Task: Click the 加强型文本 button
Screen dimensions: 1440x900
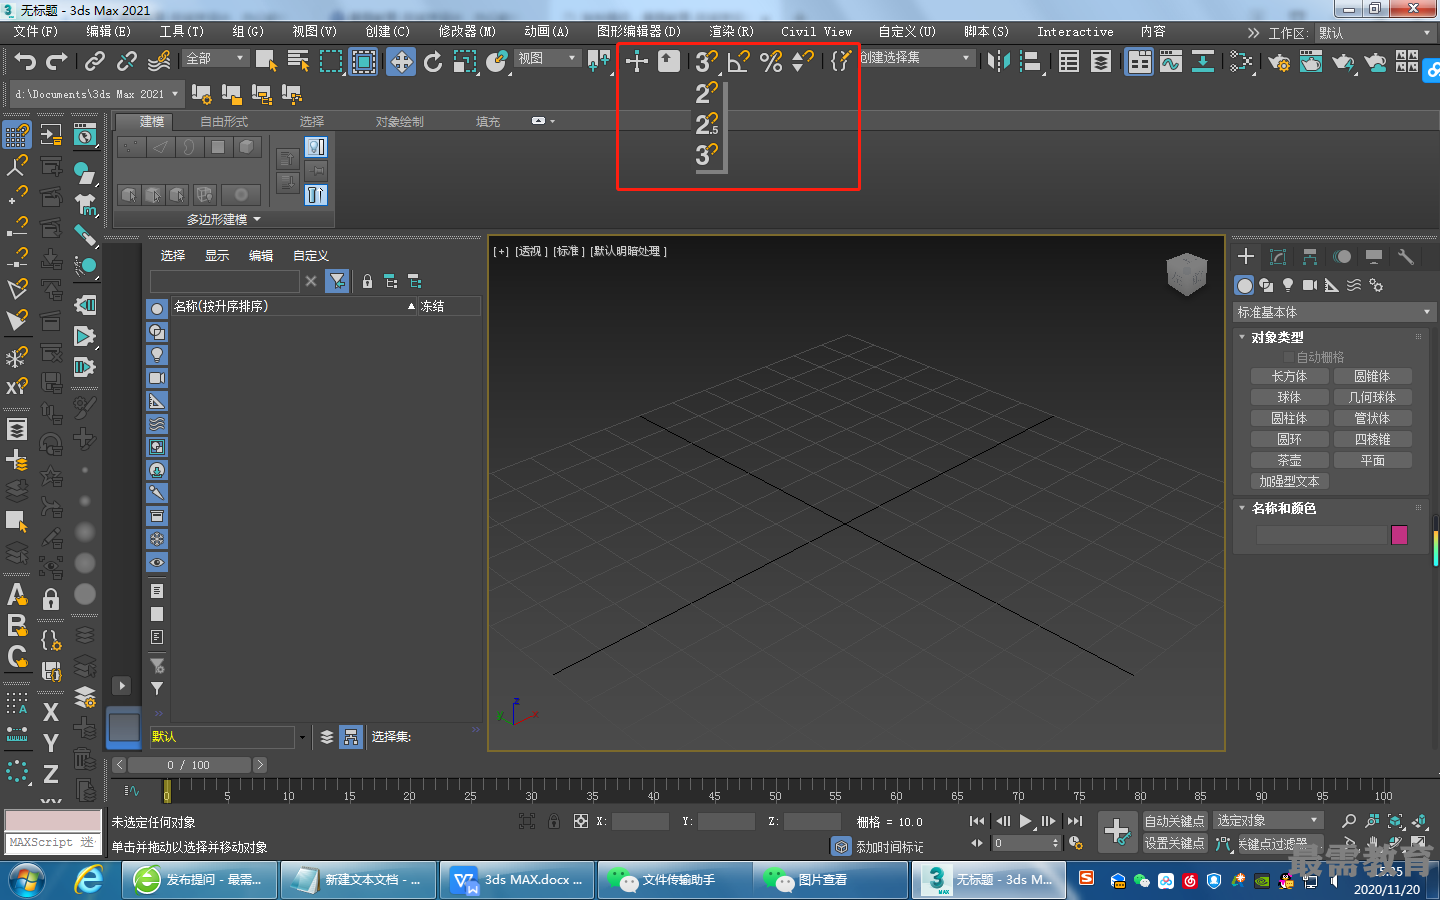Action: (x=1289, y=482)
